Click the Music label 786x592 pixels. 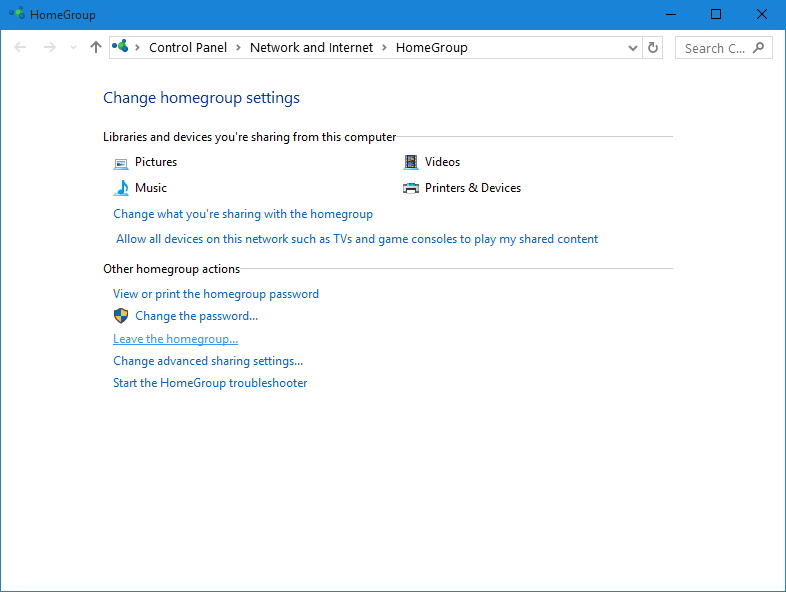(151, 188)
